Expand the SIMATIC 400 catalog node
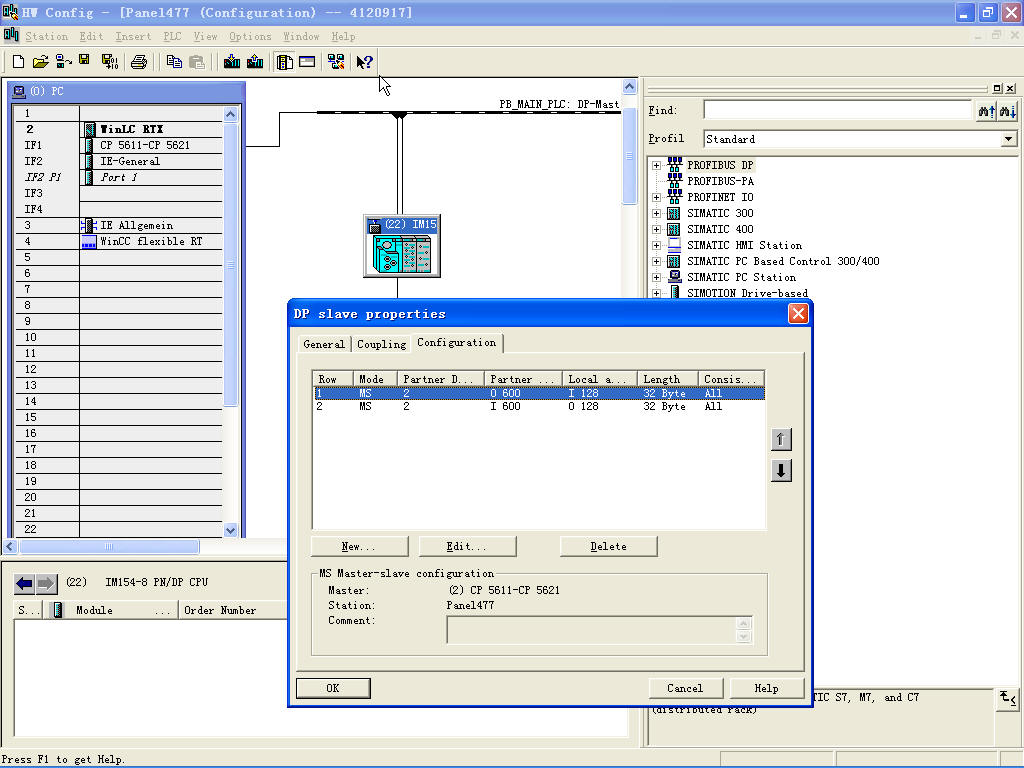Image resolution: width=1024 pixels, height=768 pixels. tap(656, 229)
